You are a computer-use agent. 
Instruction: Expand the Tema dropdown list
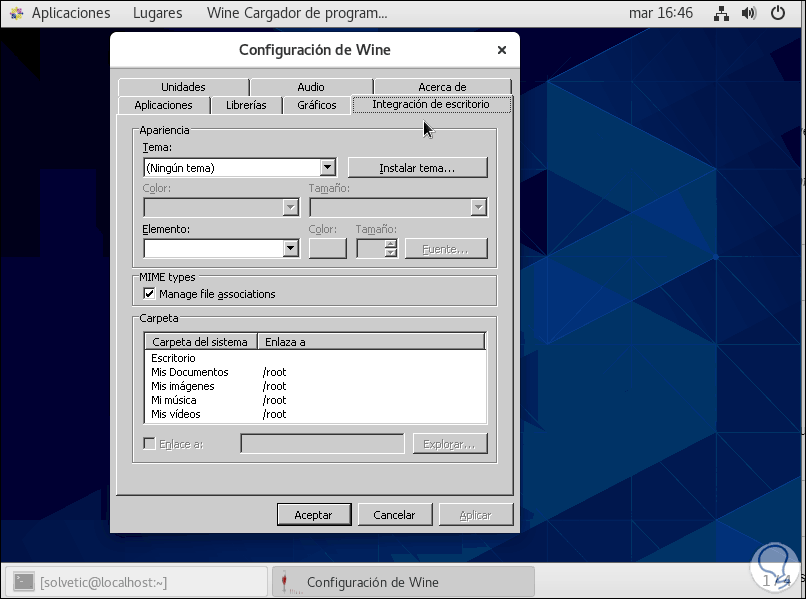[327, 168]
